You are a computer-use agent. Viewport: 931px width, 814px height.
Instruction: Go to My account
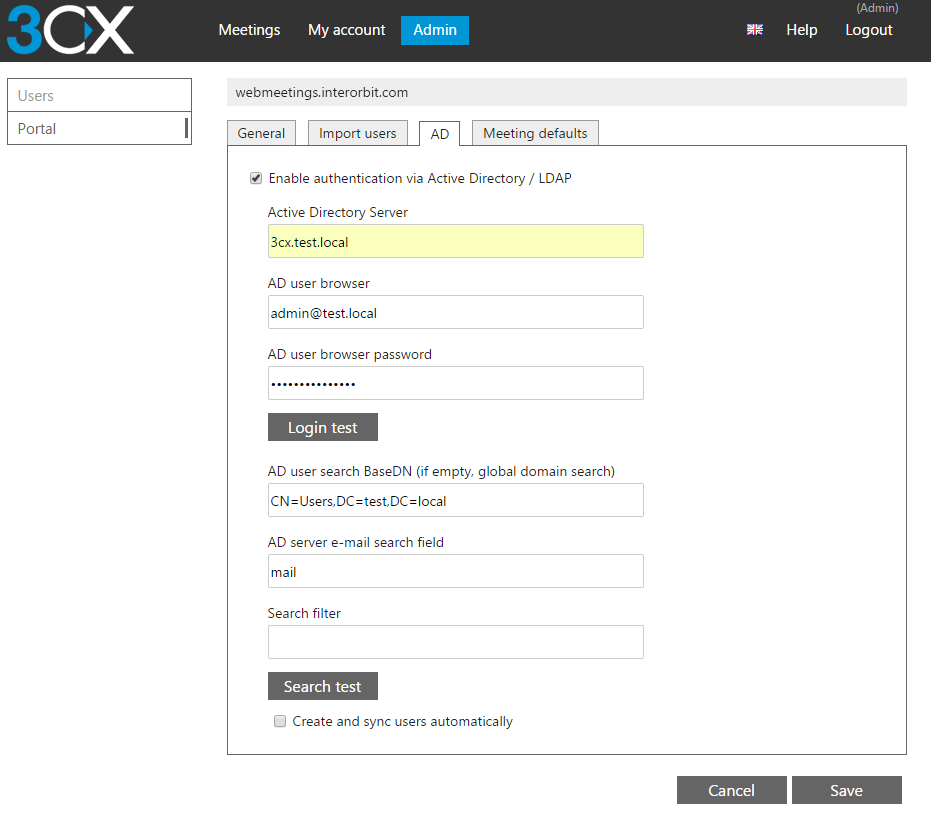pyautogui.click(x=347, y=30)
